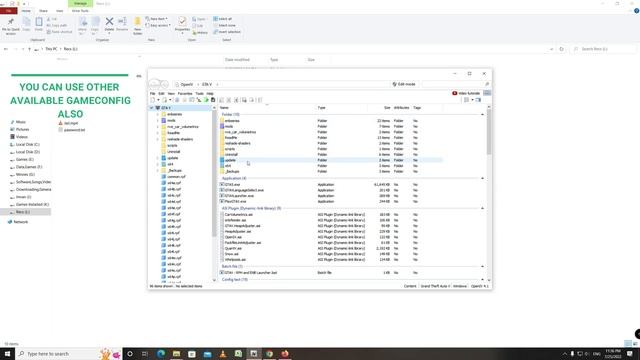Click Select all in the Explorer ribbon
Viewport: 640px width, 360px height.
pyautogui.click(x=222, y=19)
